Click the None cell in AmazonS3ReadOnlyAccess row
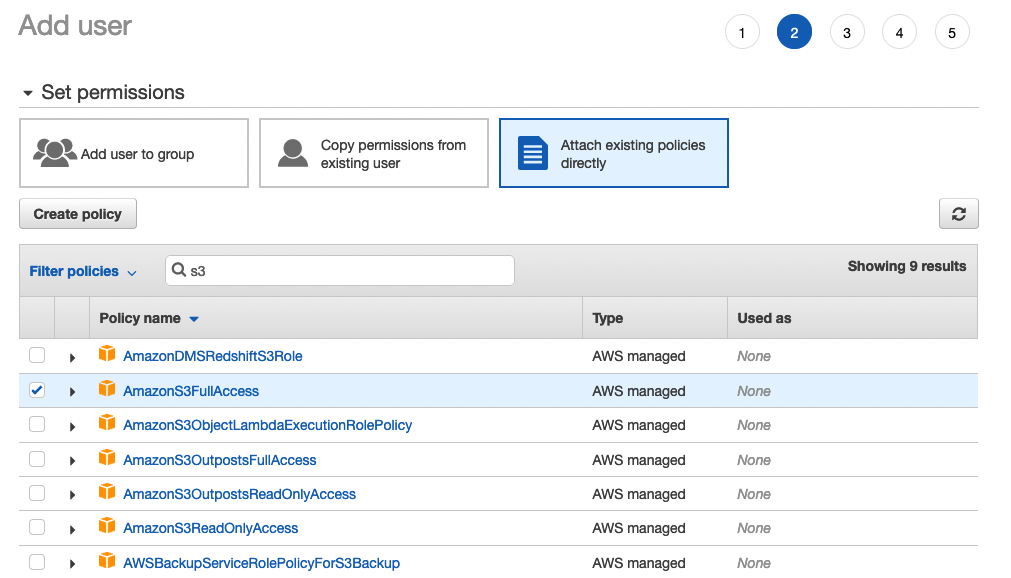This screenshot has height=578, width=1011. [x=754, y=528]
